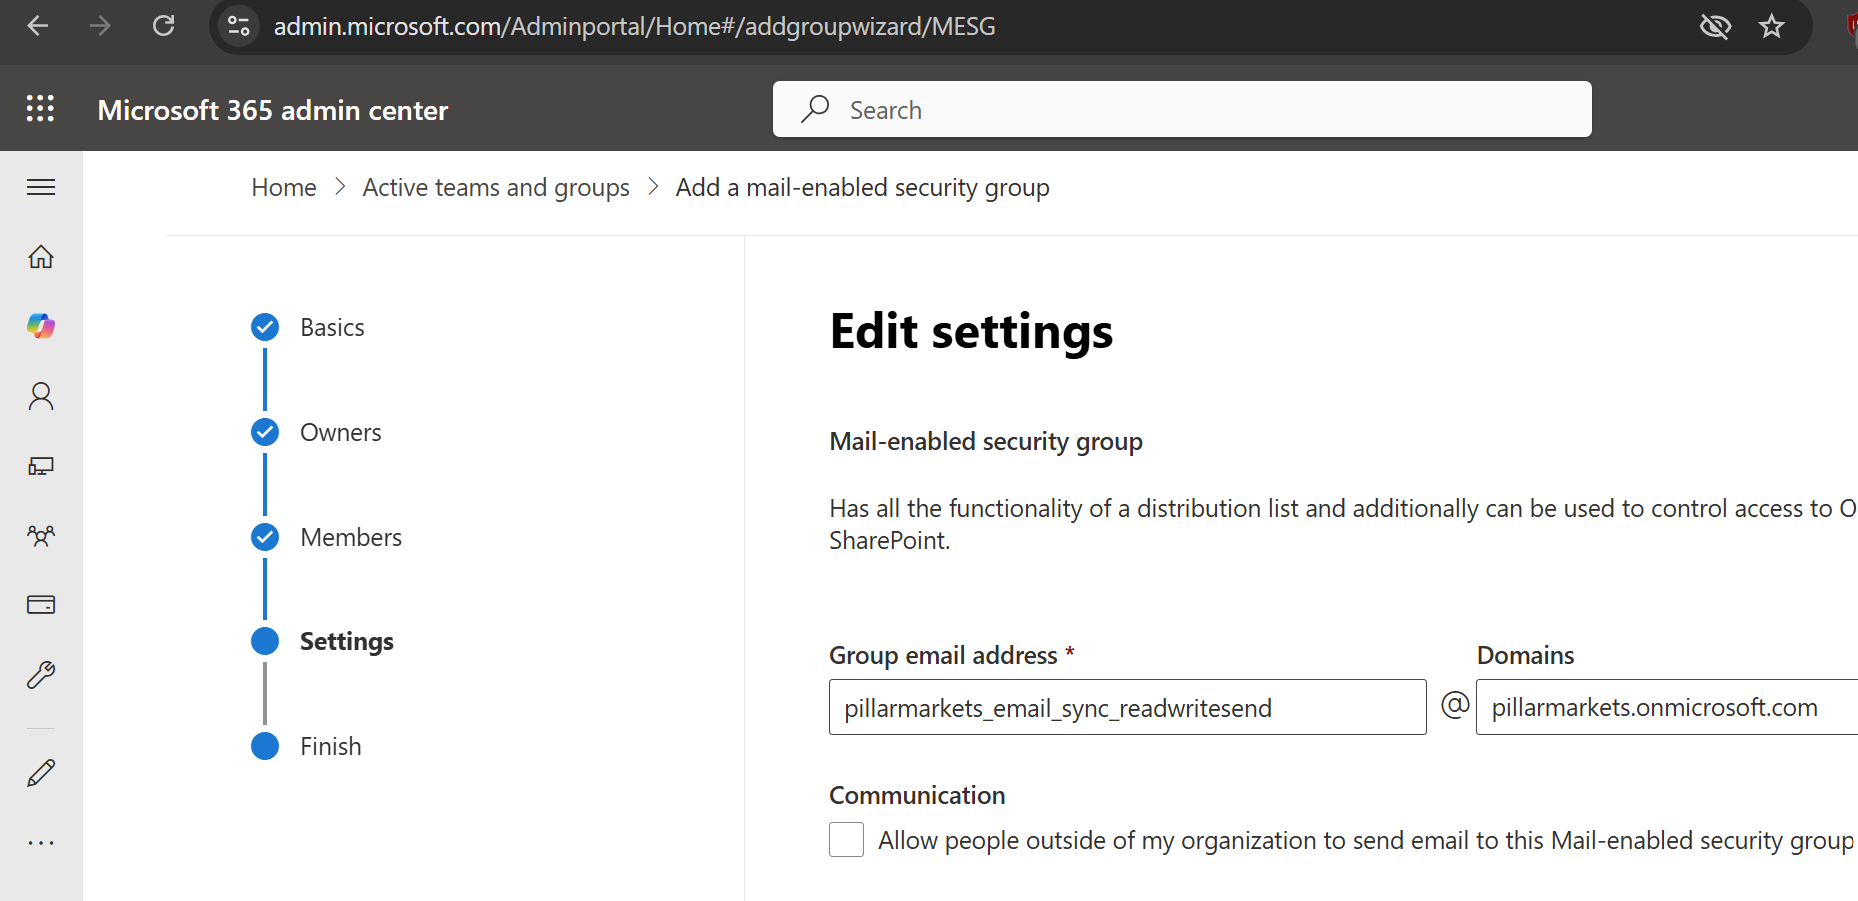Open Billing using its card-shaped icon
1858x901 pixels.
coord(40,604)
